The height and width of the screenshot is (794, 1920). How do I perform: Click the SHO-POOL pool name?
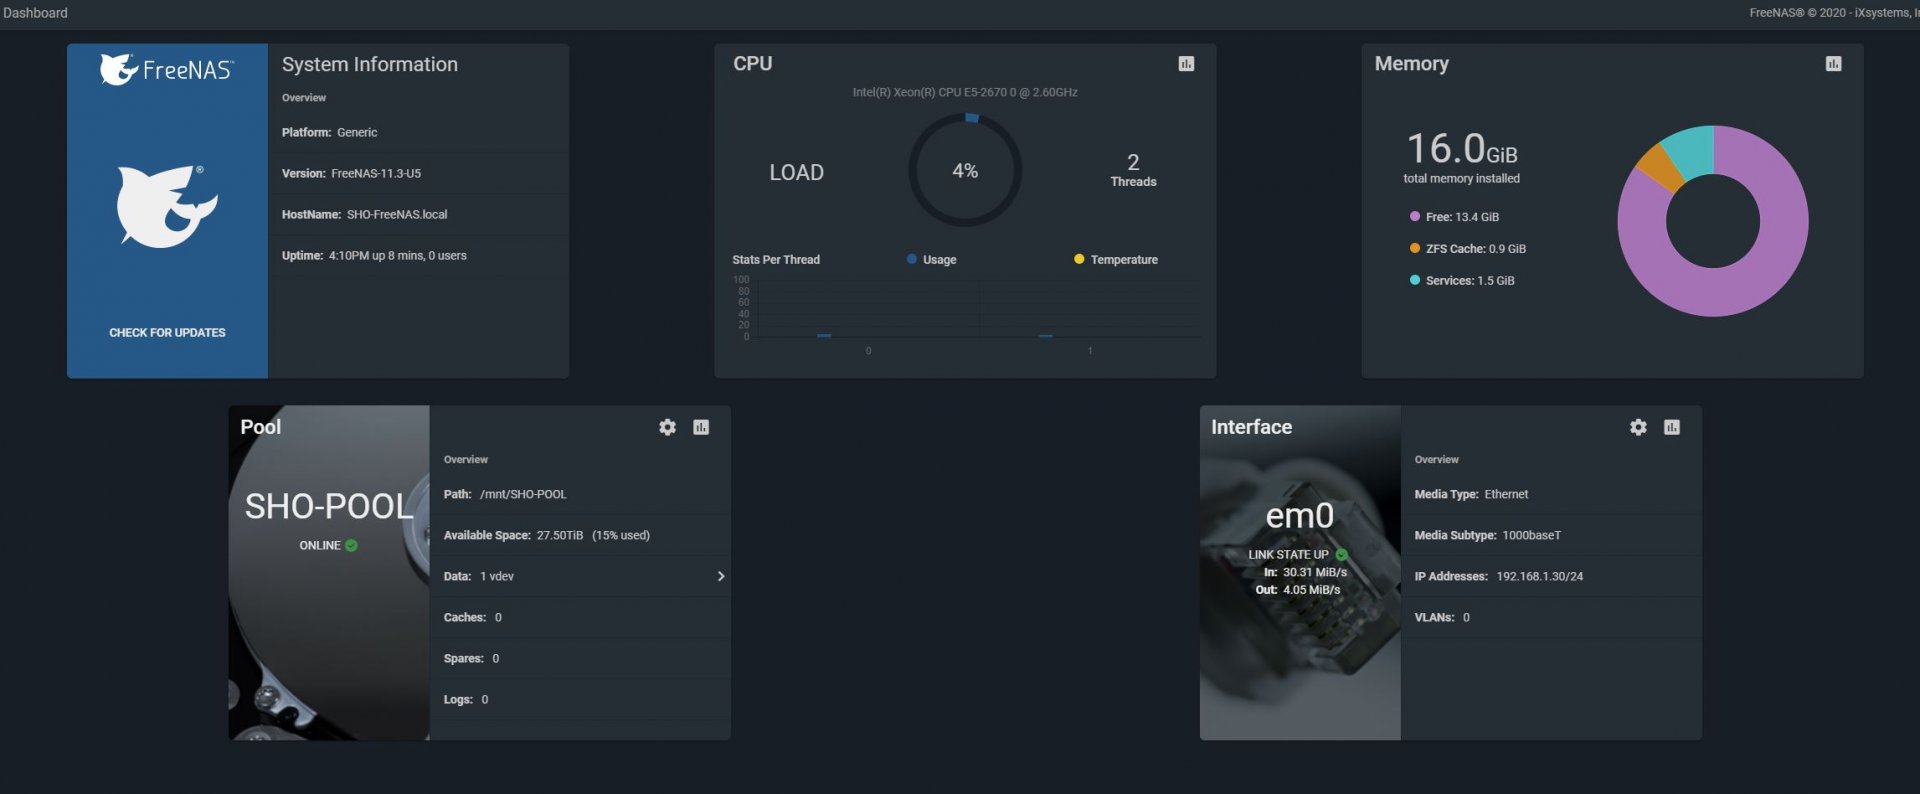[329, 507]
